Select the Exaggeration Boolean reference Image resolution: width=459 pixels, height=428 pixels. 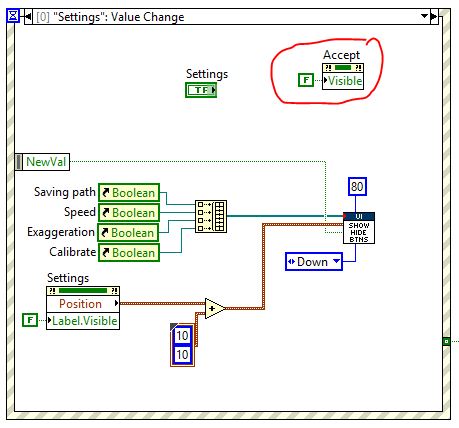[x=128, y=233]
